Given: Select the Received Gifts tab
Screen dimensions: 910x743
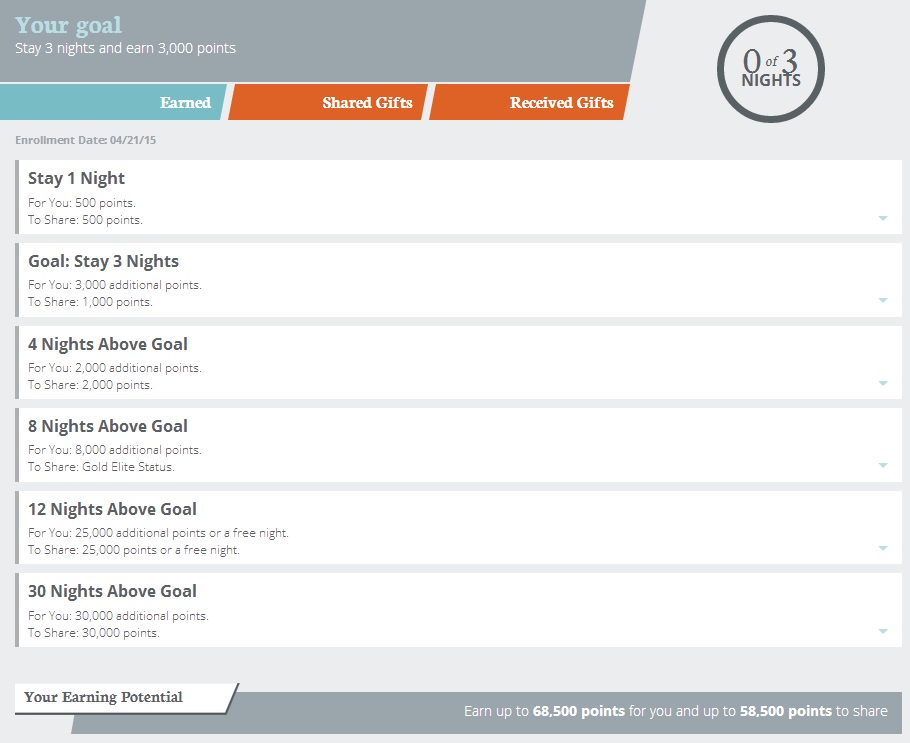Looking at the screenshot, I should coord(561,103).
